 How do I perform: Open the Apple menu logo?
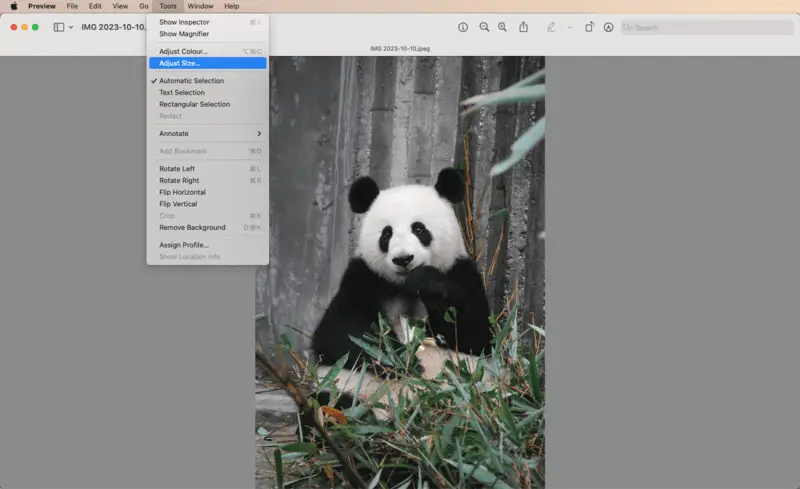pyautogui.click(x=14, y=6)
